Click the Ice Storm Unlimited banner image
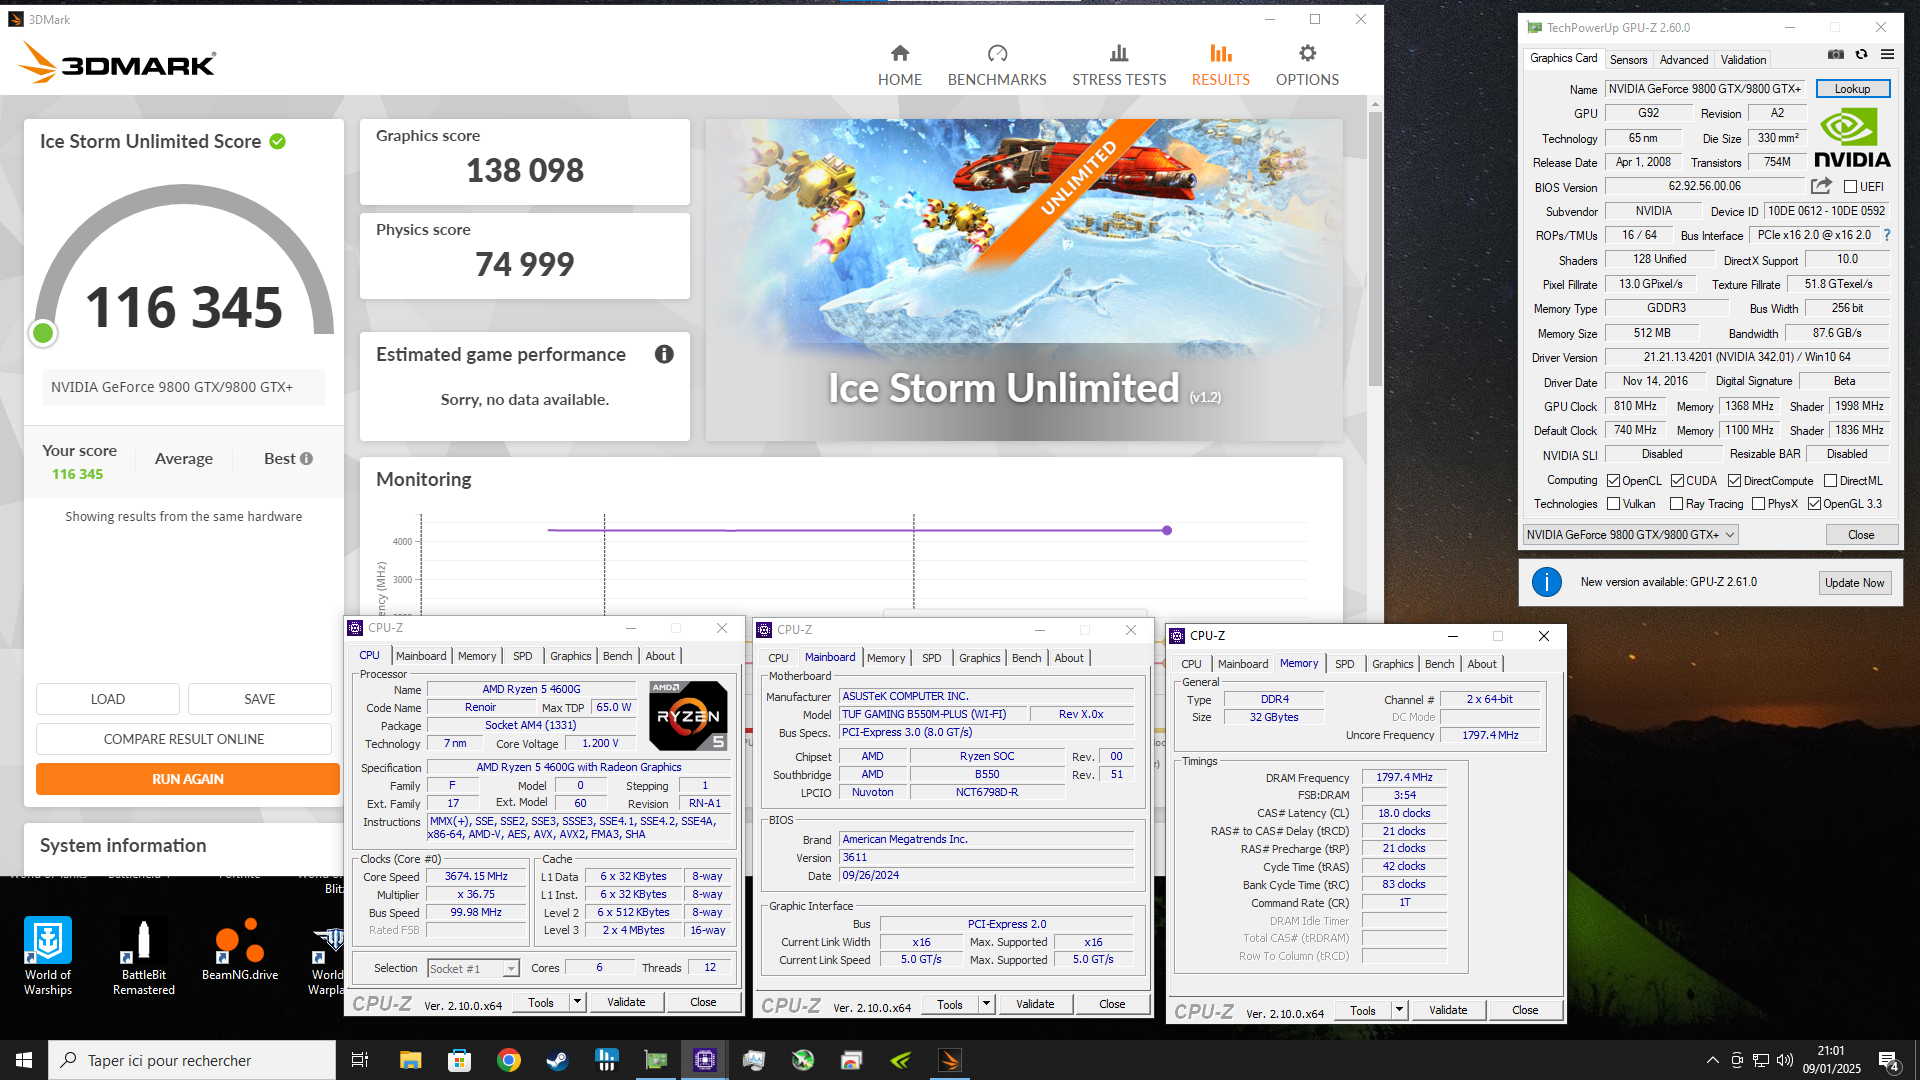This screenshot has width=1920, height=1080. (x=1024, y=280)
